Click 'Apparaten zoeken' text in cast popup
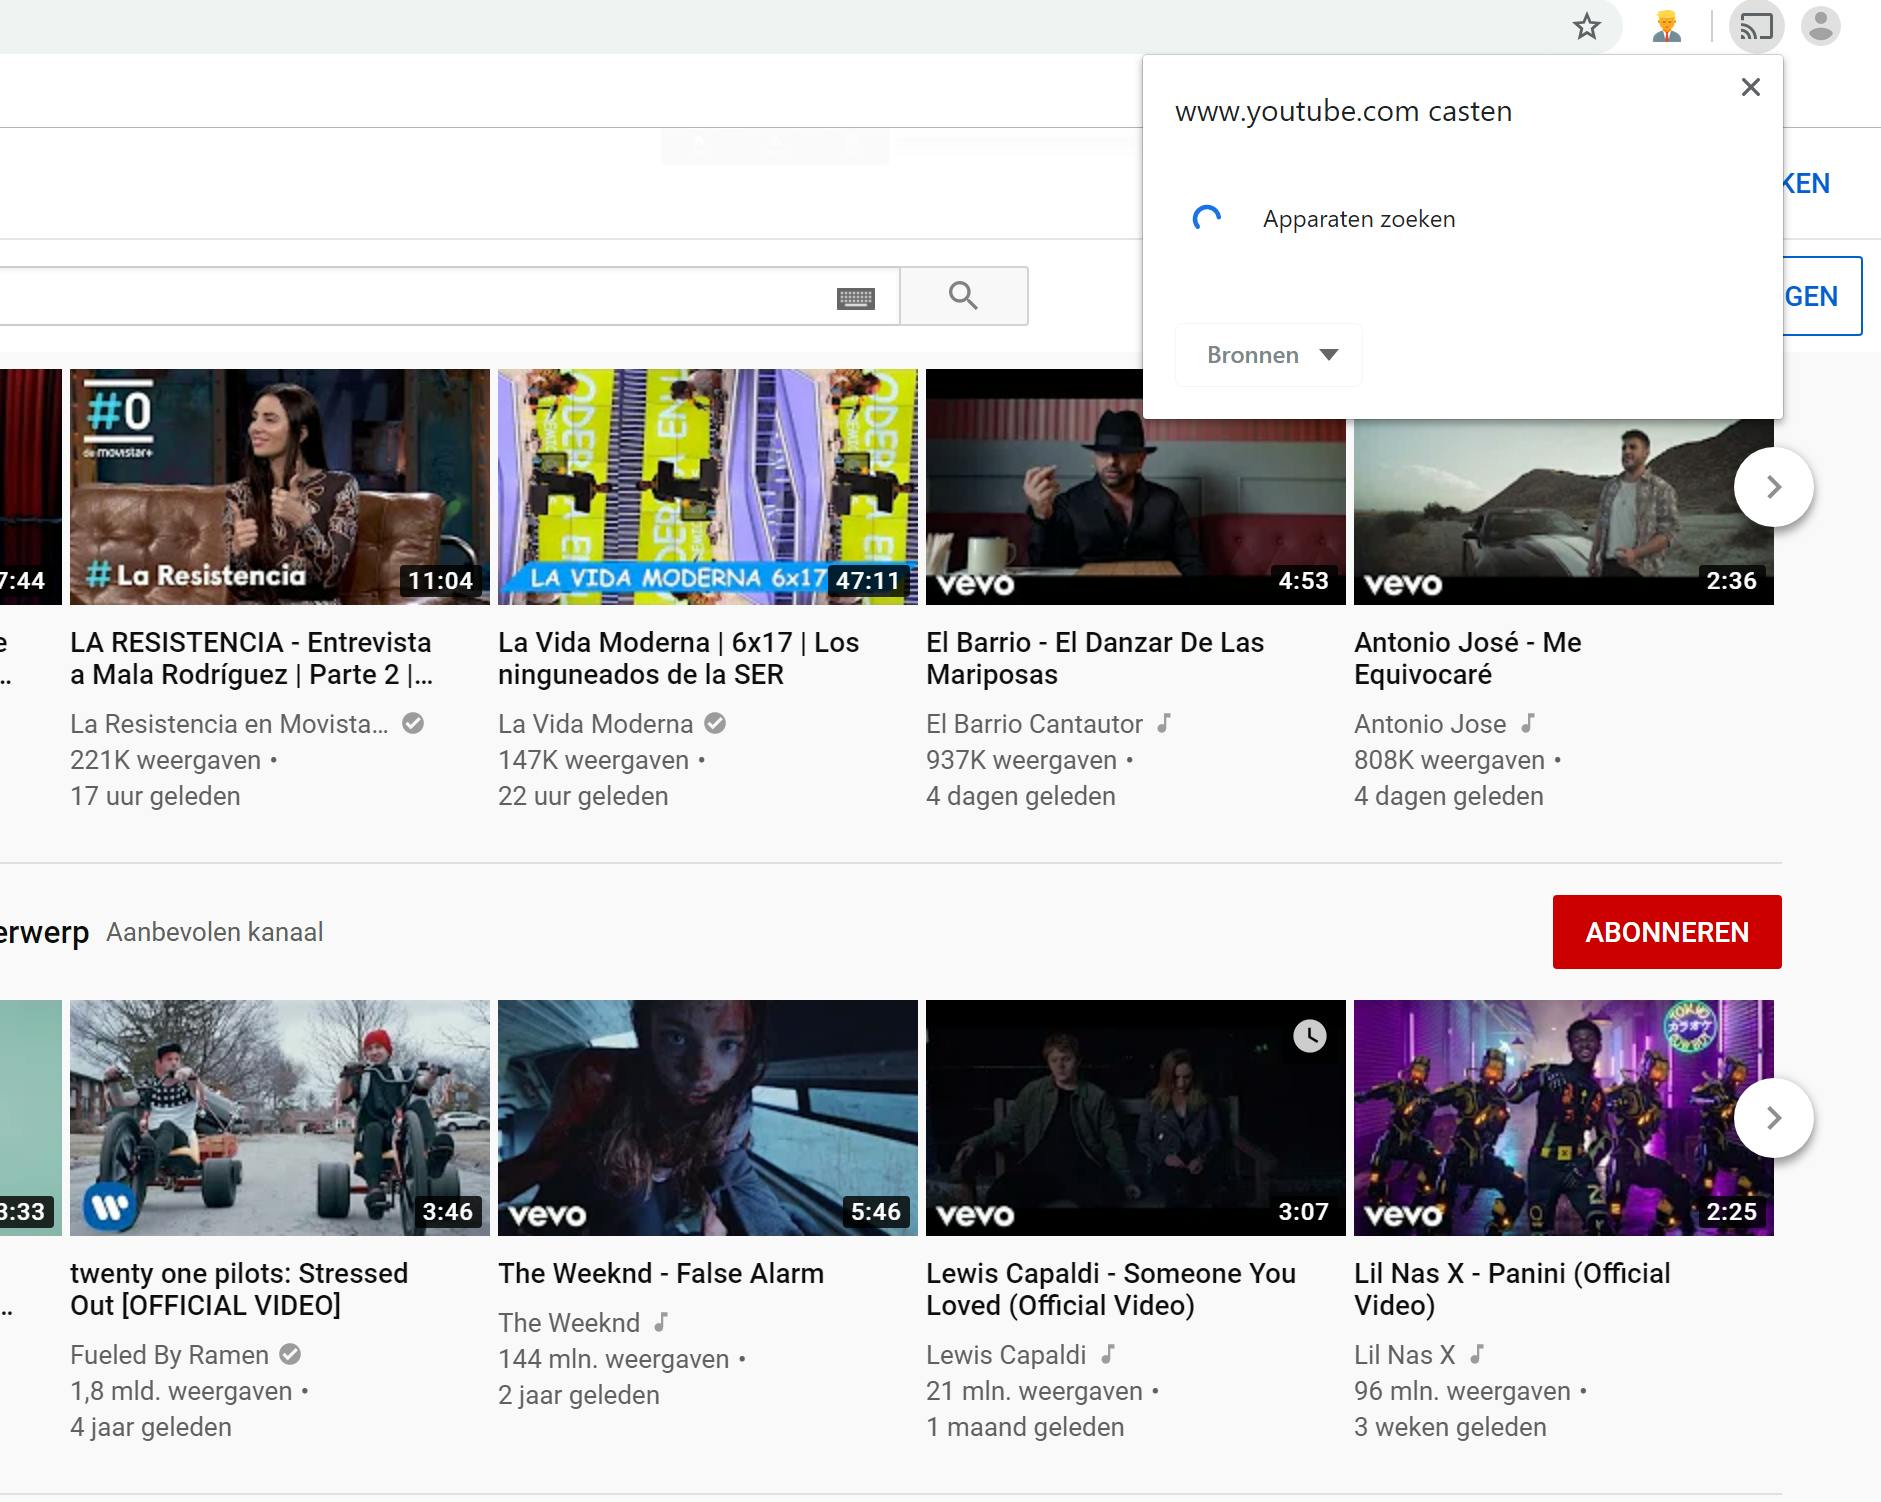 [1359, 219]
